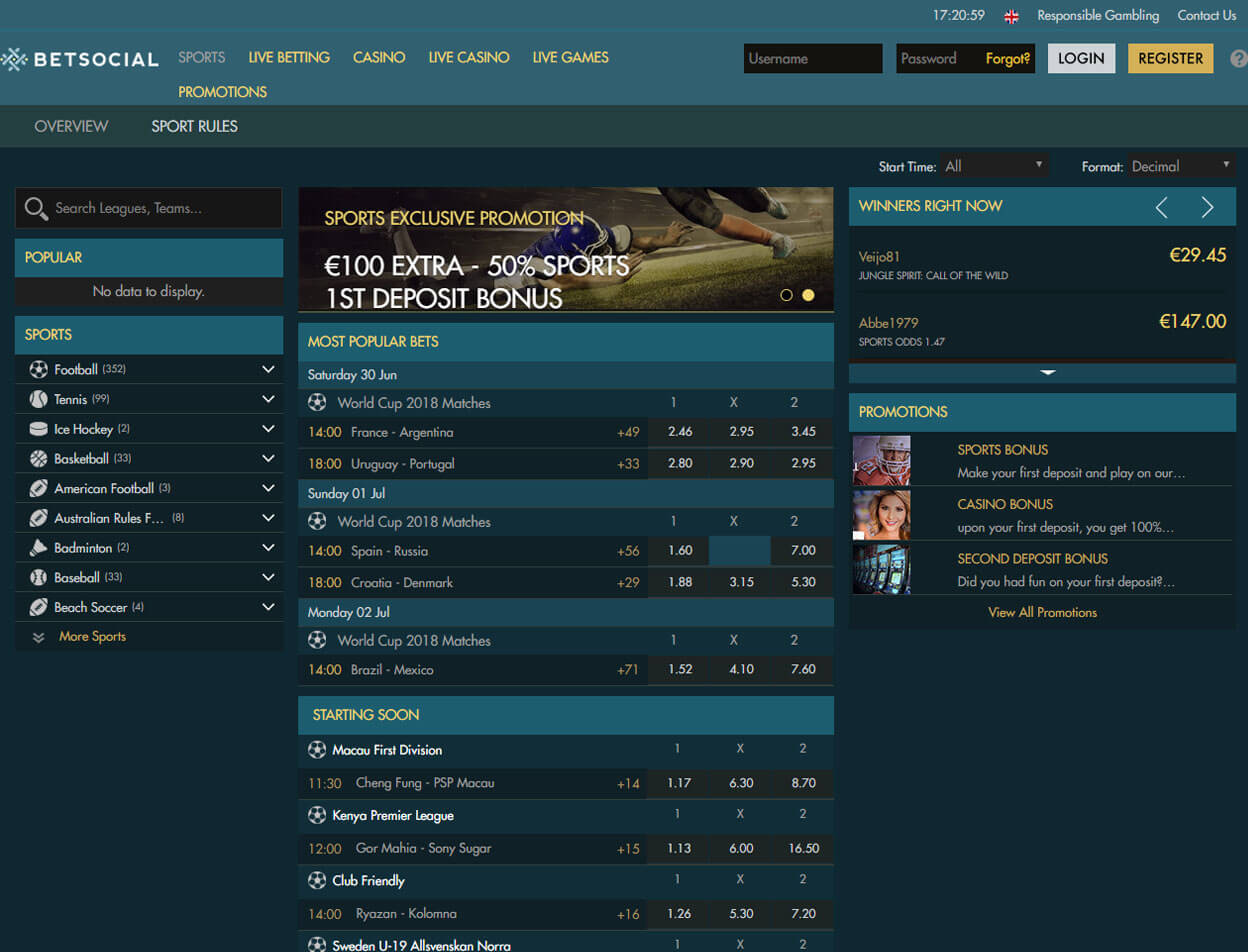Viewport: 1248px width, 952px height.
Task: Click the More Sports link
Action: point(92,637)
